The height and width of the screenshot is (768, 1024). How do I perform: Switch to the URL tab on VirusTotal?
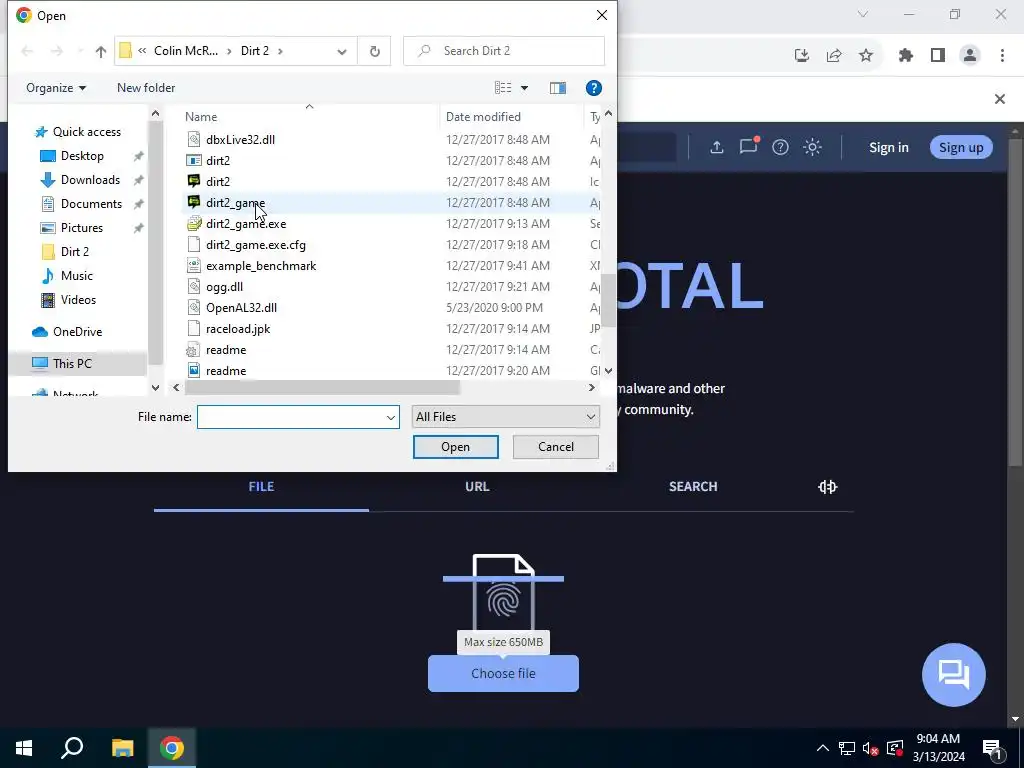click(x=477, y=487)
